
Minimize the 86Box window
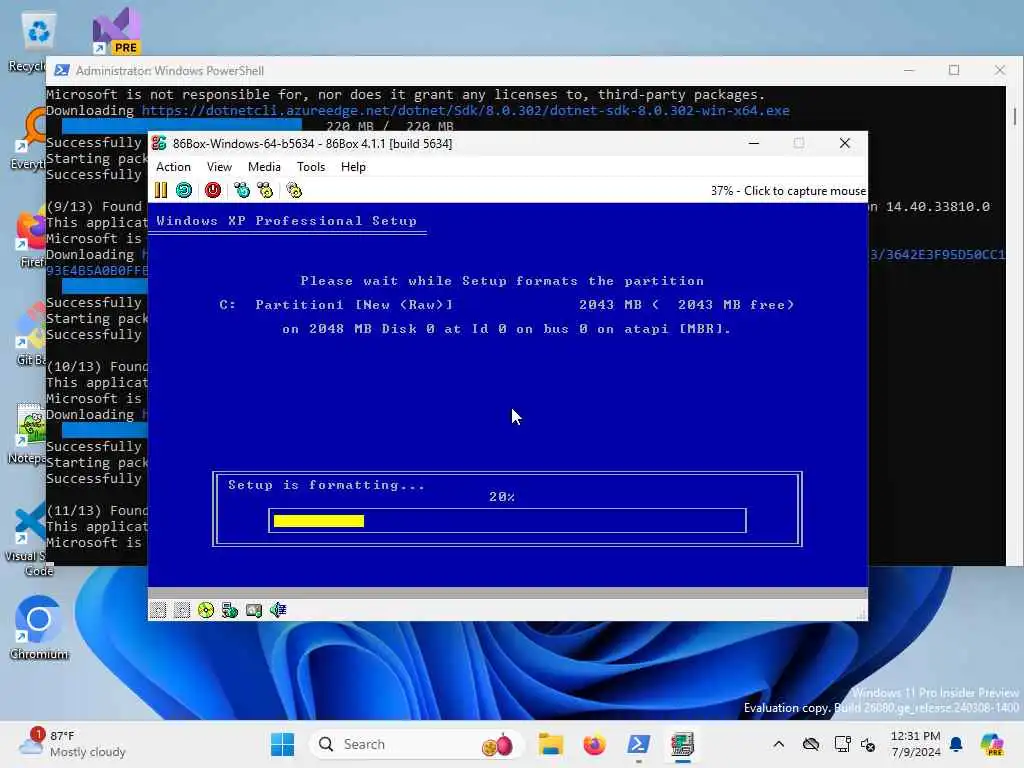point(754,143)
